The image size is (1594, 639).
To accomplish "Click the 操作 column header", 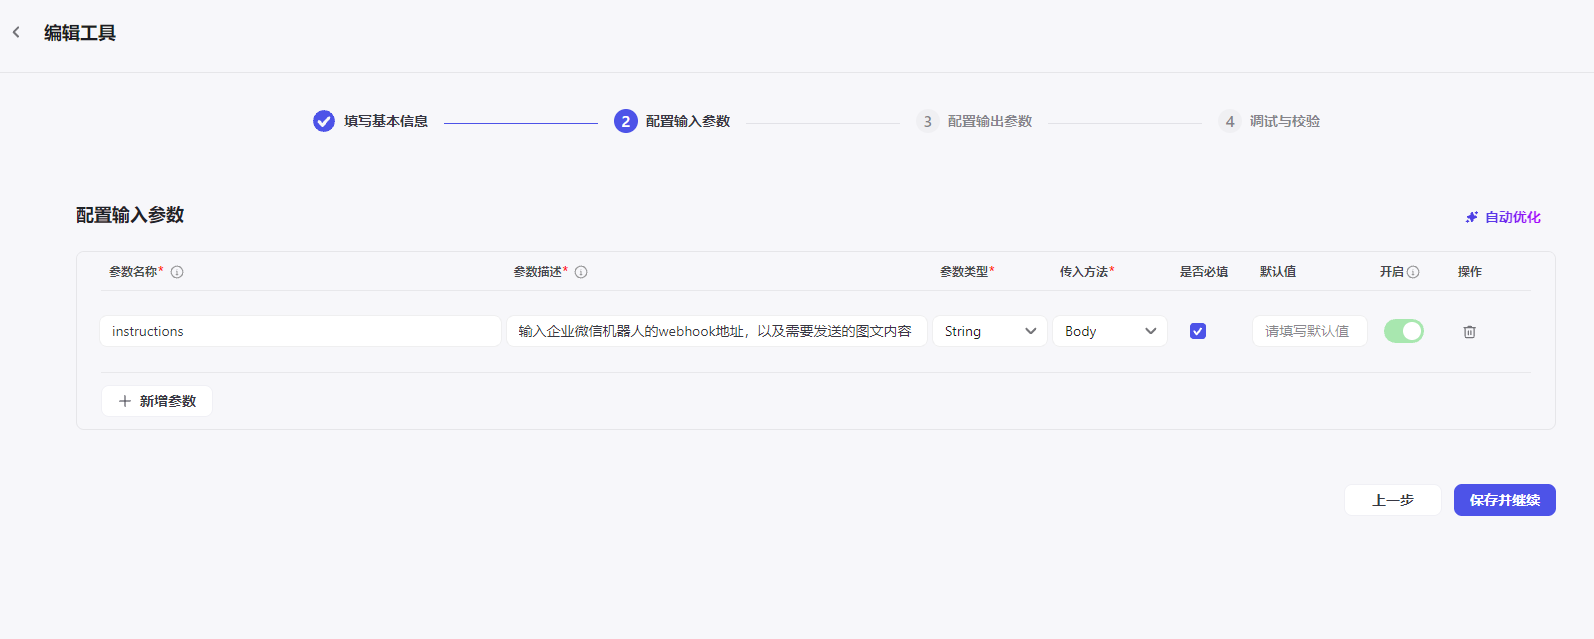I will coord(1470,272).
